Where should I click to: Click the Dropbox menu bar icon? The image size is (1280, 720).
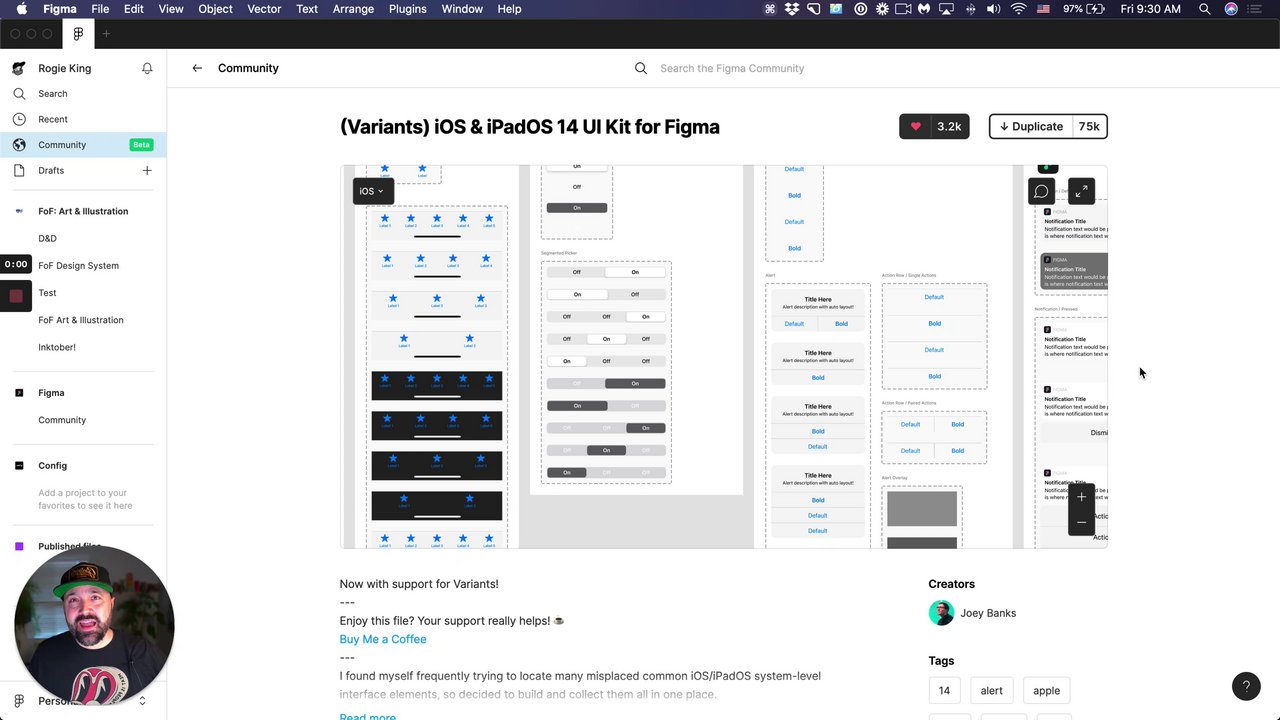click(792, 9)
